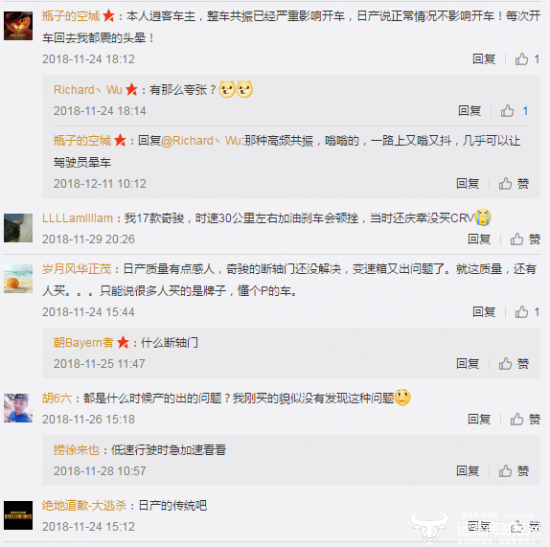
Task: Reply to 瓶子的空城's top comment
Action: pyautogui.click(x=484, y=59)
